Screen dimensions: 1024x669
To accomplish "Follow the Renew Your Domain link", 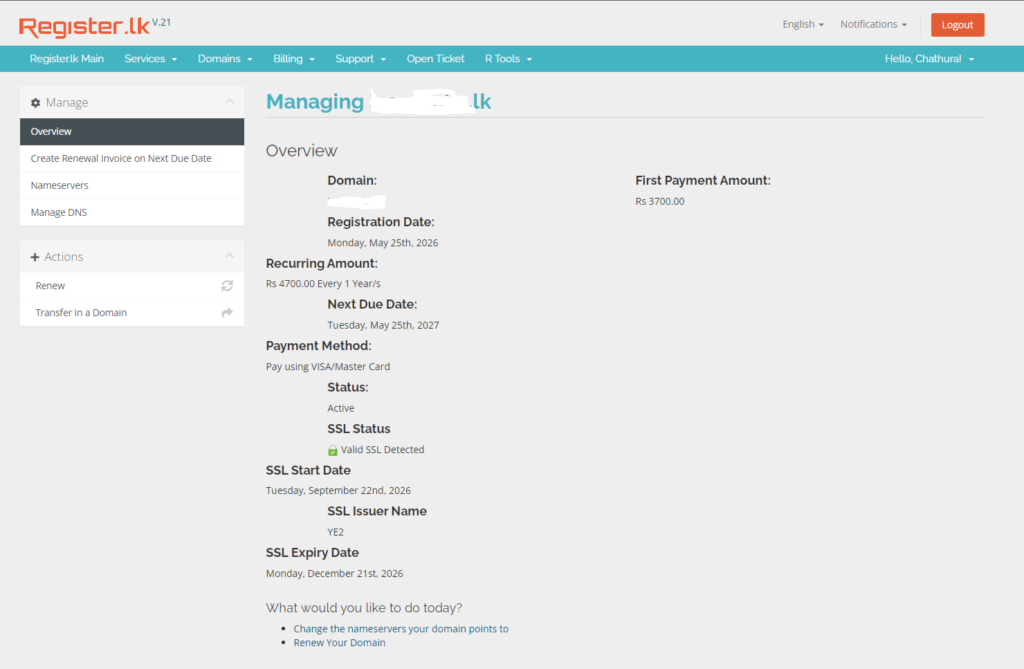I will [x=339, y=643].
